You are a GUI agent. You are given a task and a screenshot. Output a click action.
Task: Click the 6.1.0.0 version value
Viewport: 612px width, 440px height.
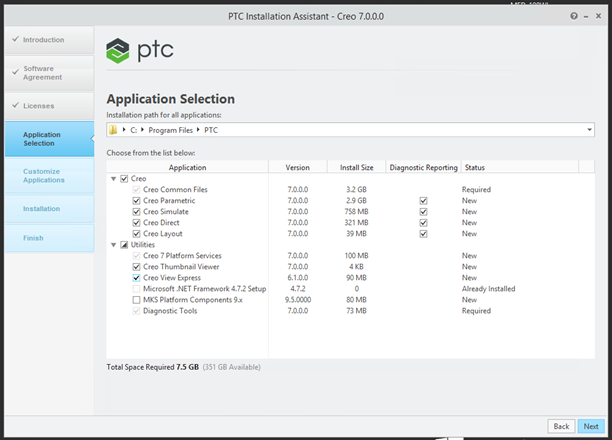tap(298, 278)
